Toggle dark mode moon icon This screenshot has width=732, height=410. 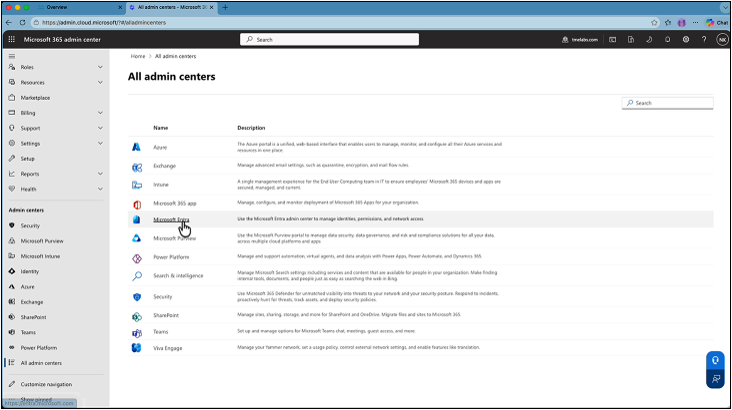(649, 40)
